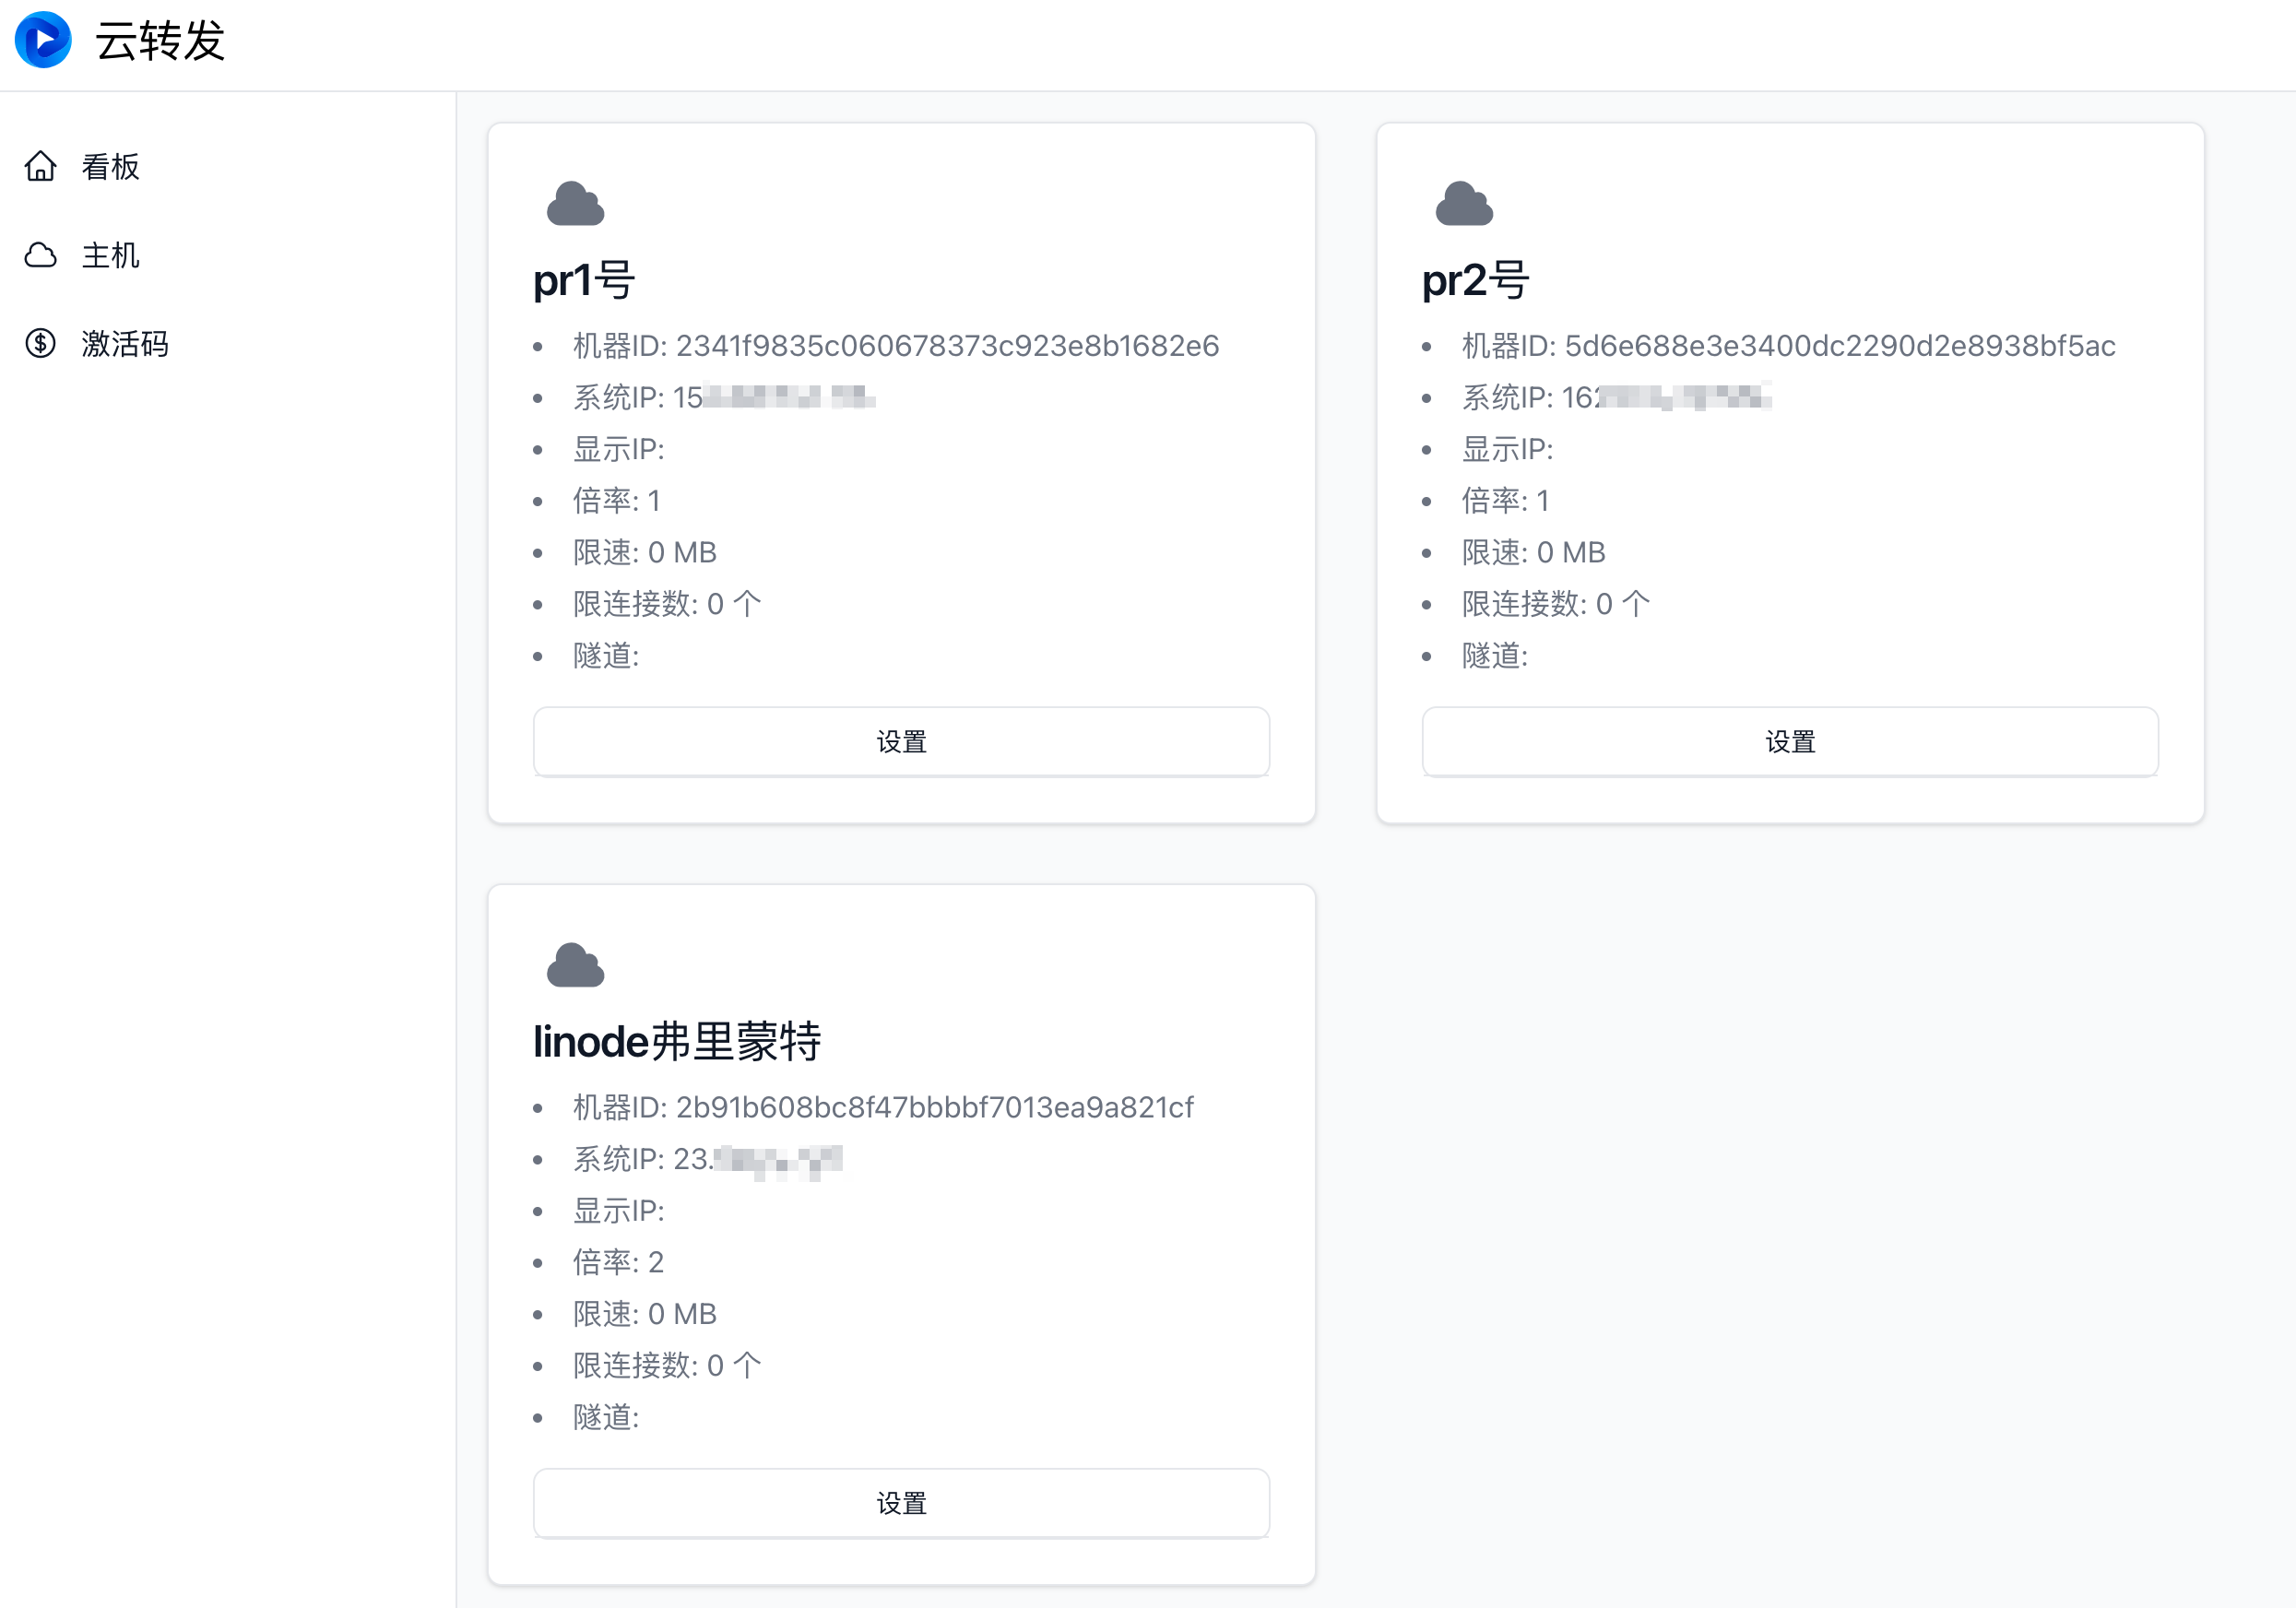Click the pr1号 机器ID value
Screen dimensions: 2296x1608
point(946,346)
